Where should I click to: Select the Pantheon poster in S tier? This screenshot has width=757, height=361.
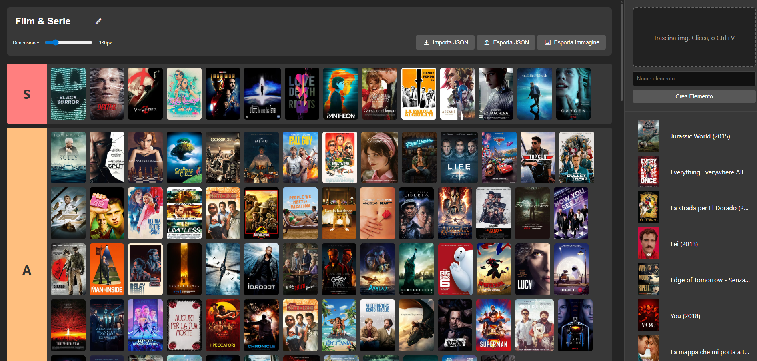tap(340, 94)
